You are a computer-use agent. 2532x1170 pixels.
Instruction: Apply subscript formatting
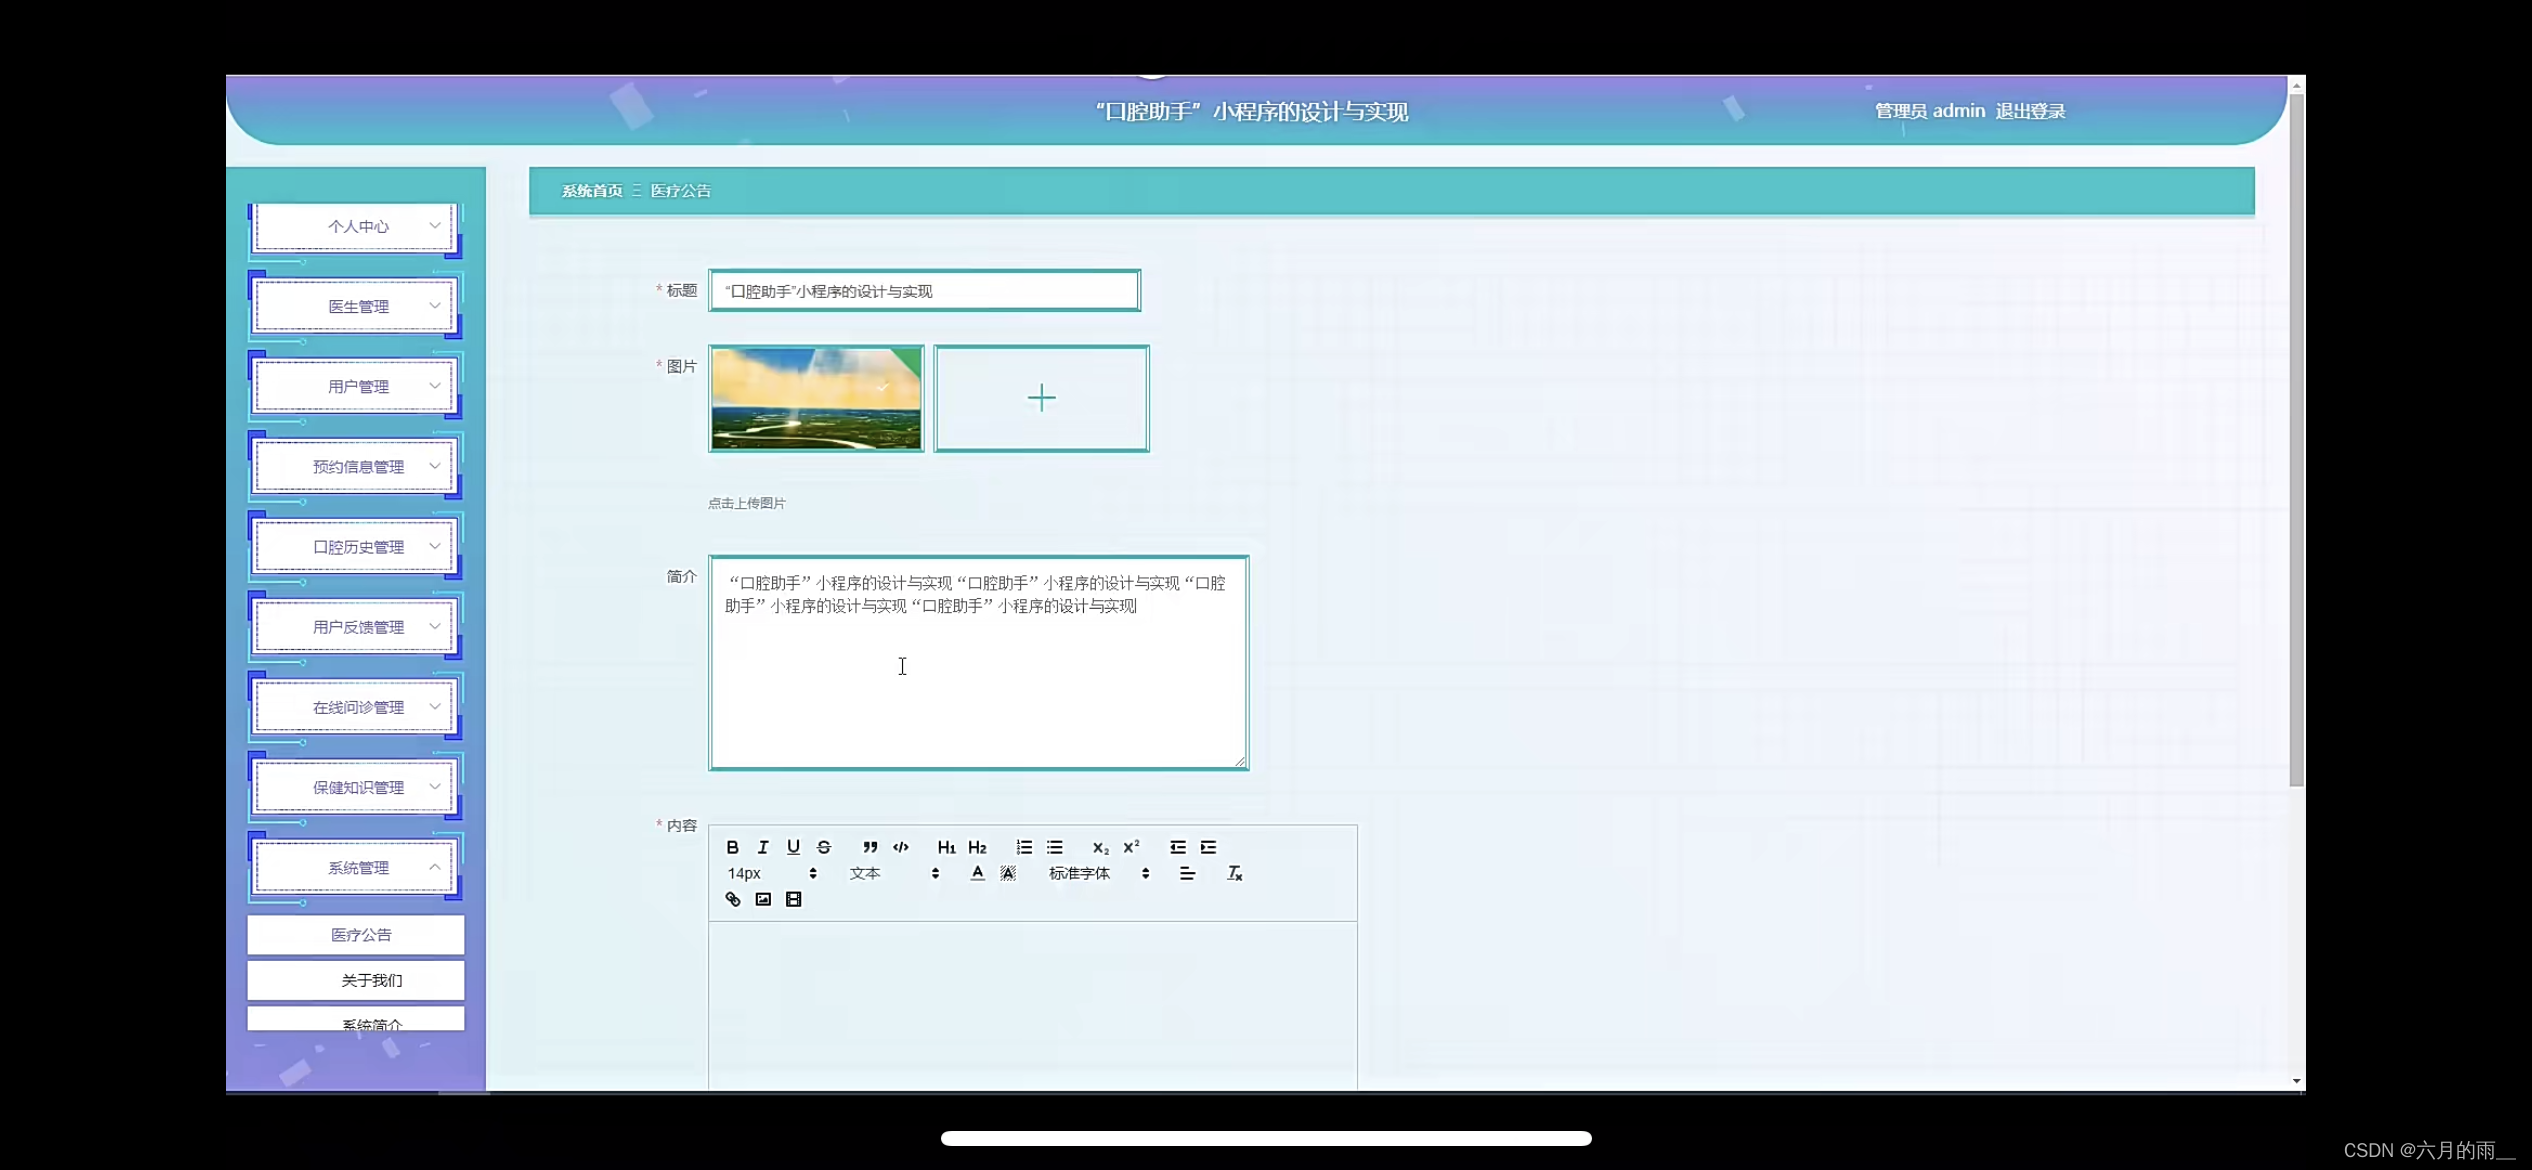tap(1100, 847)
